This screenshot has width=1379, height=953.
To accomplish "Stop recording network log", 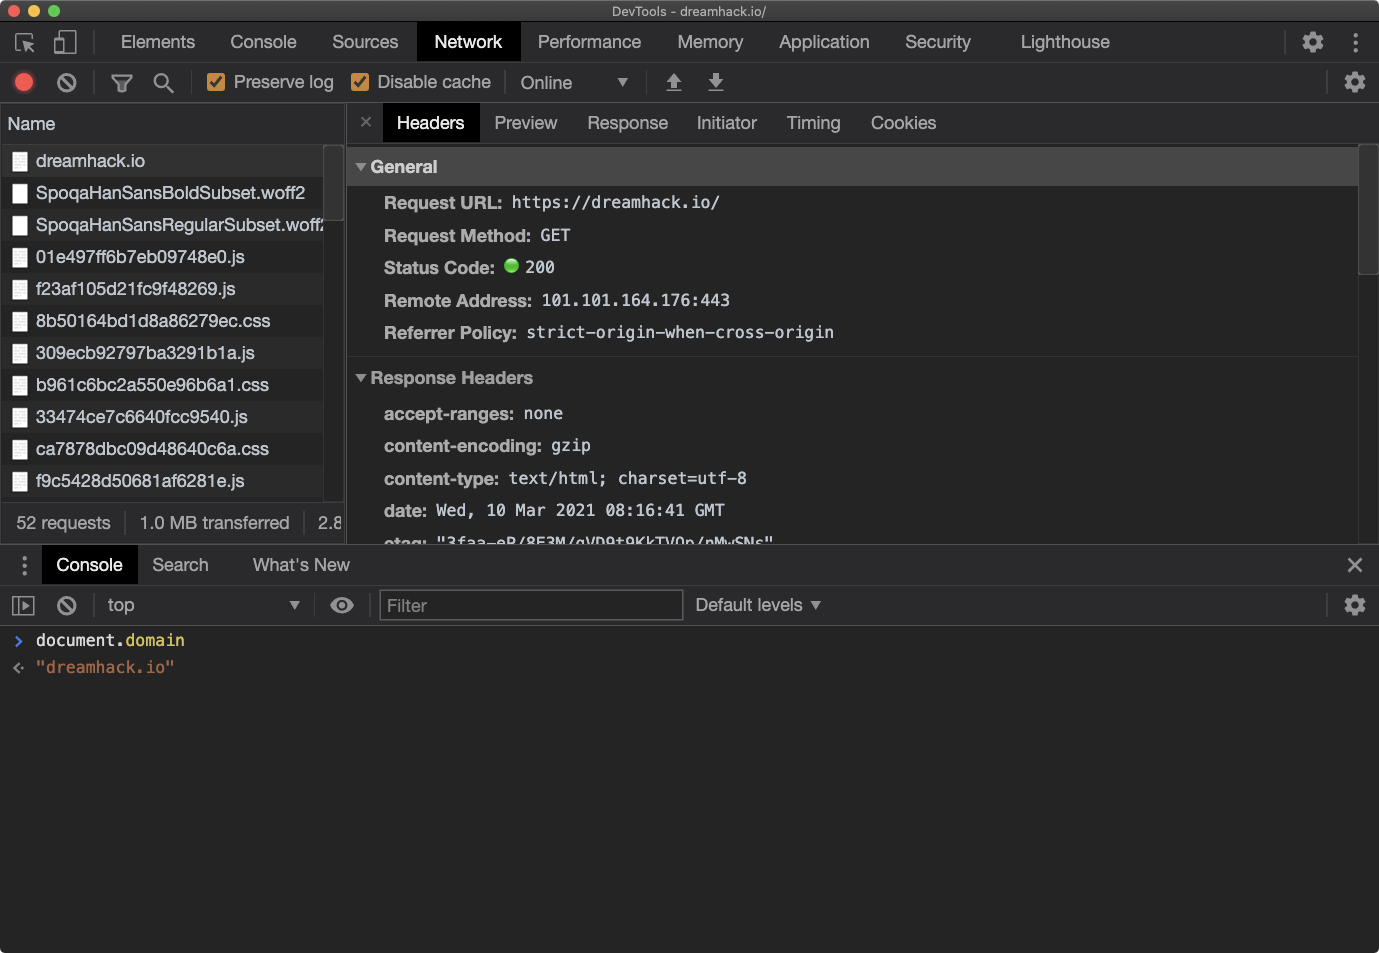I will tap(24, 82).
